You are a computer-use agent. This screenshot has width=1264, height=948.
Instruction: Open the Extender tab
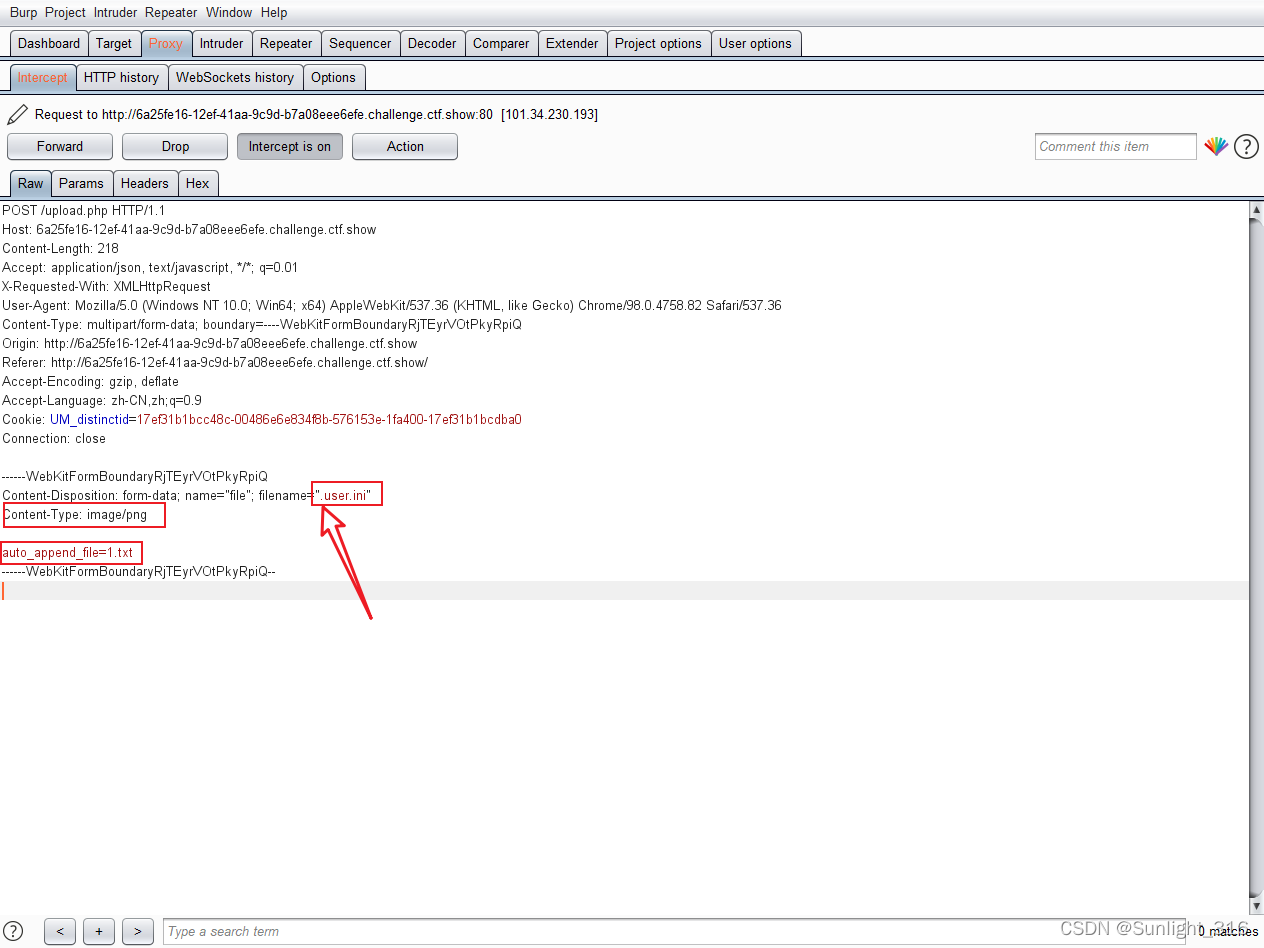(572, 43)
